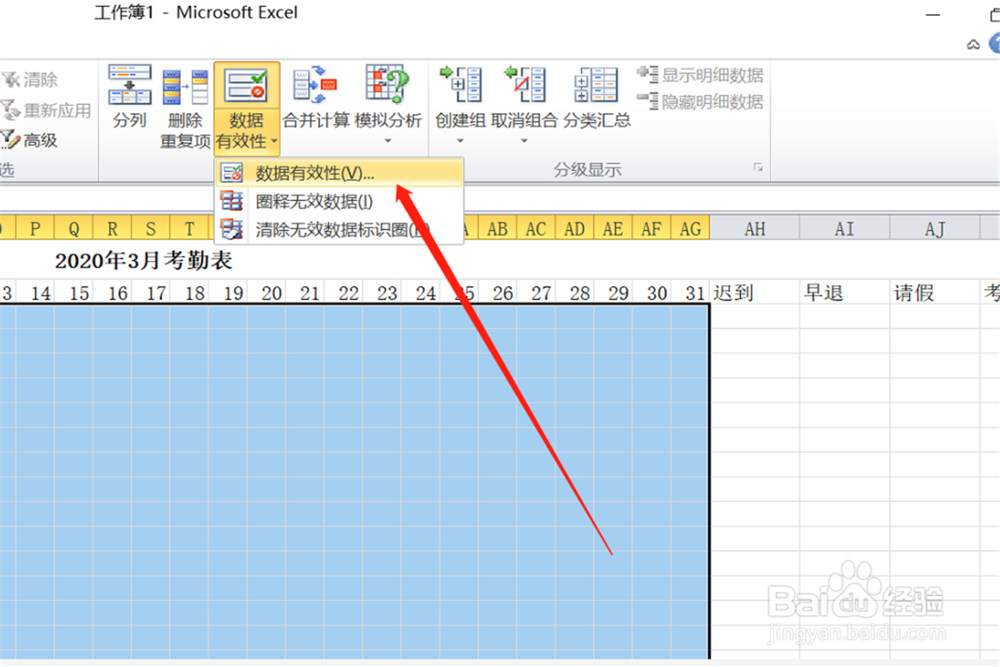
Task: Click the Group (创建组) icon
Action: [x=460, y=84]
